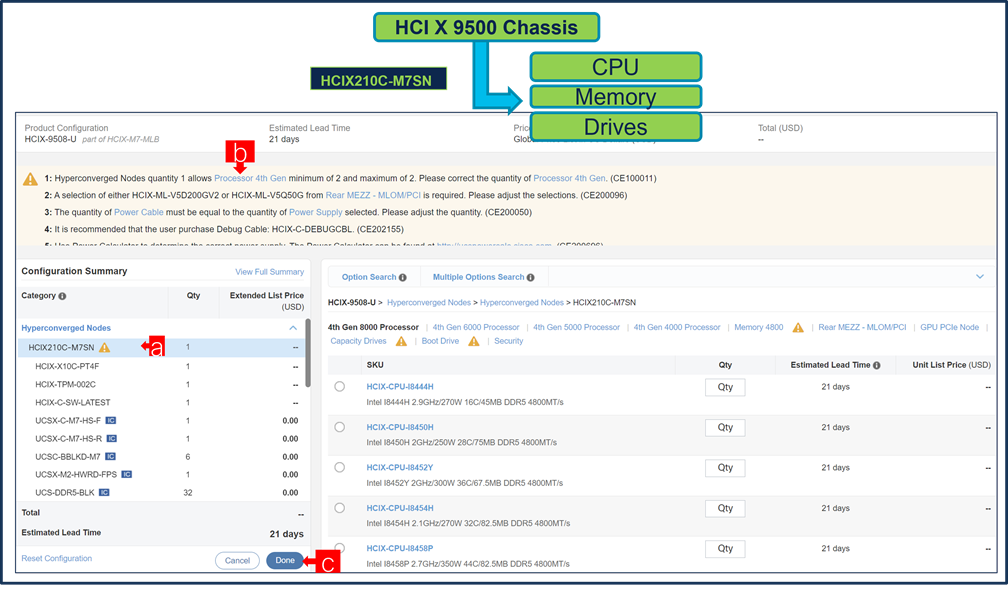Image resolution: width=1008 pixels, height=592 pixels.
Task: Click the Configuration Summary vertical scrollbar
Action: coord(308,354)
